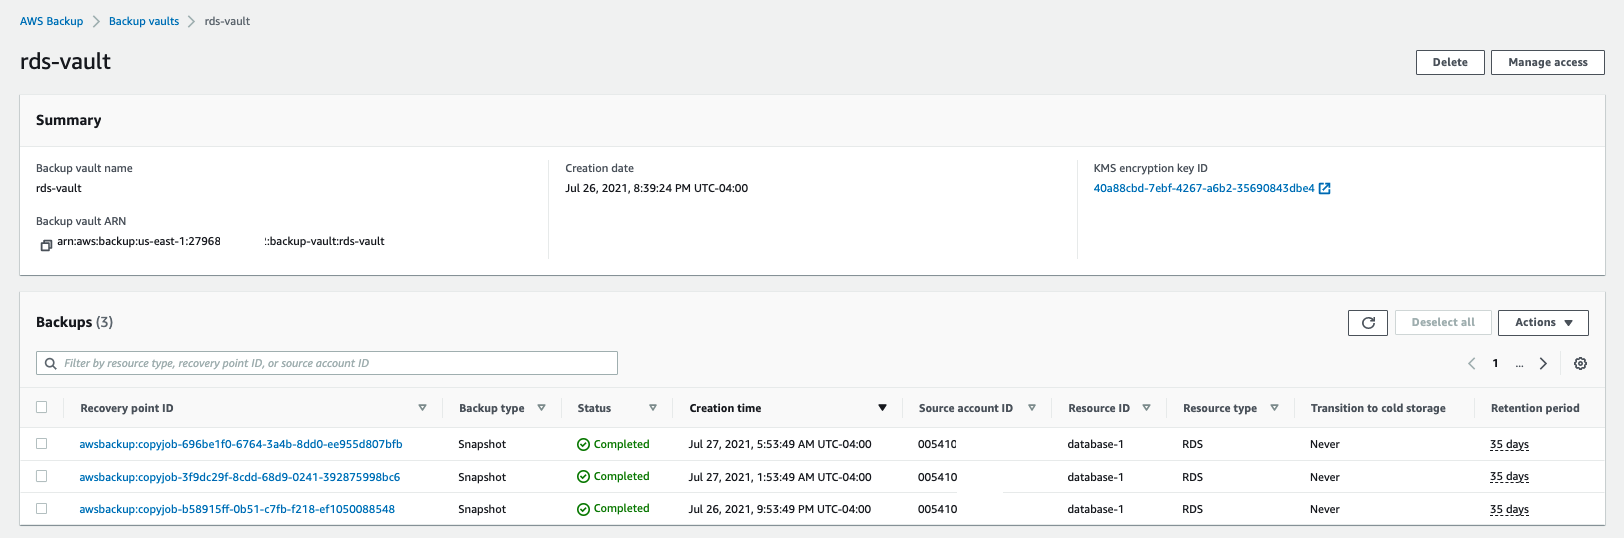
Task: Click creation time Jul 27, 2021, 5:53:49 AM
Action: tap(780, 444)
